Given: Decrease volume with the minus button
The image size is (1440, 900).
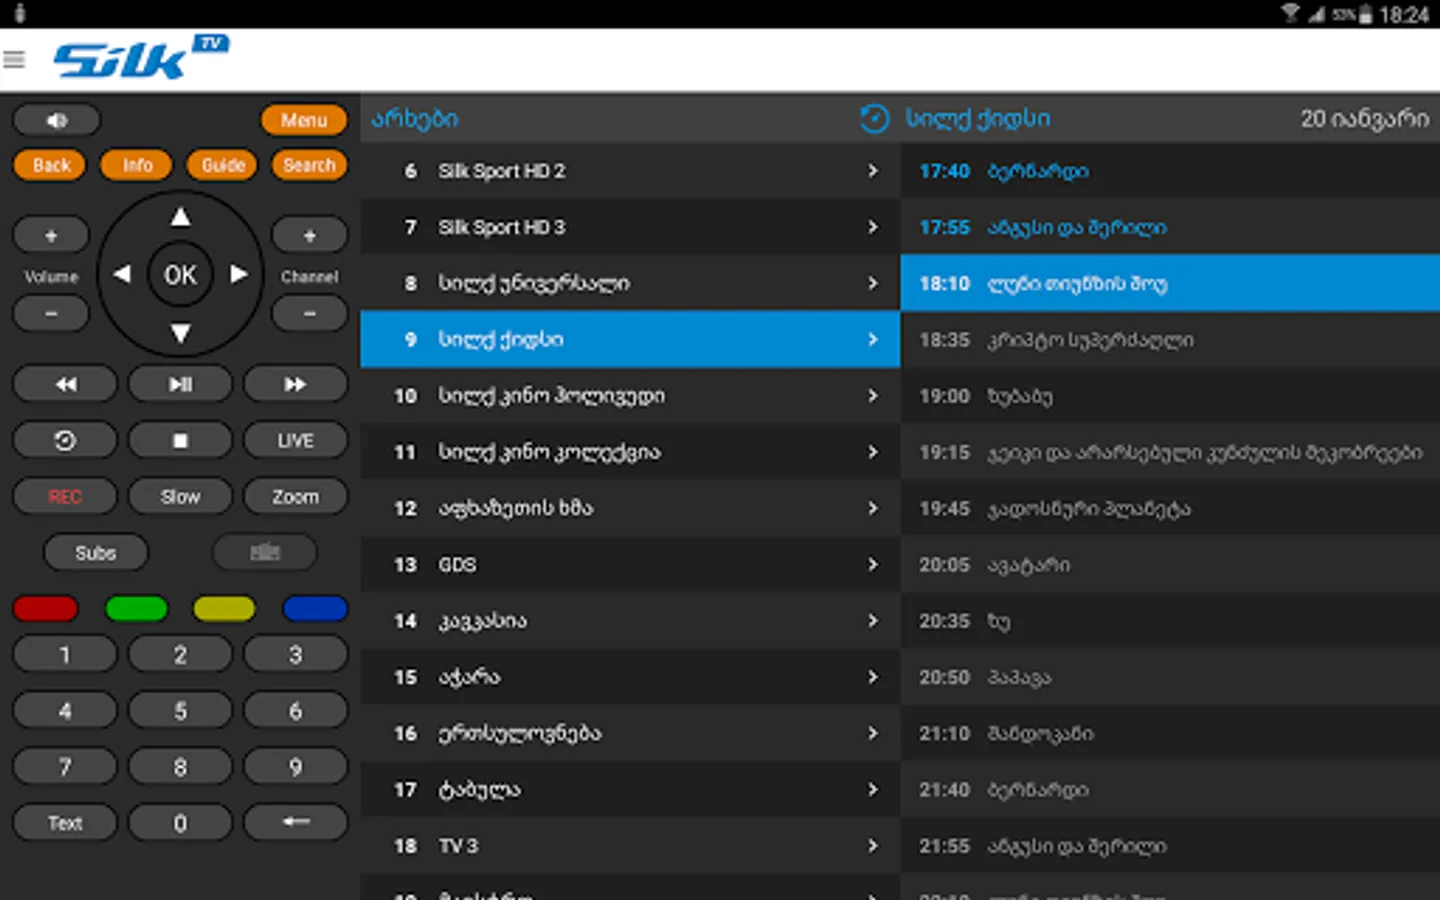Looking at the screenshot, I should point(51,314).
